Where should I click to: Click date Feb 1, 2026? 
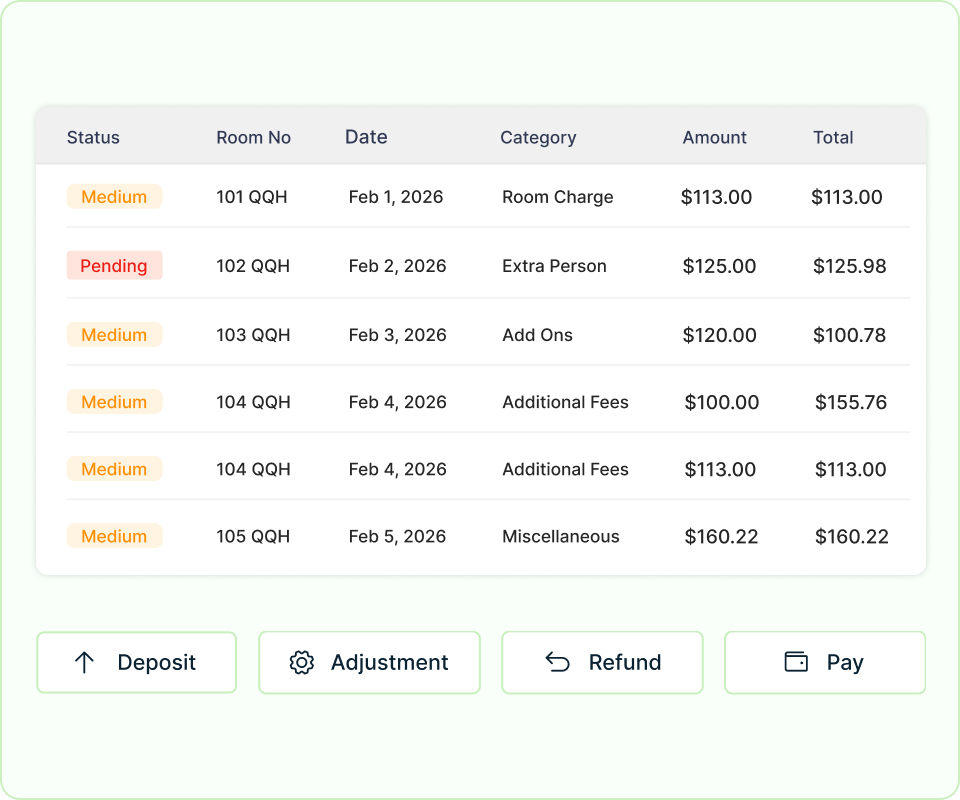point(396,197)
